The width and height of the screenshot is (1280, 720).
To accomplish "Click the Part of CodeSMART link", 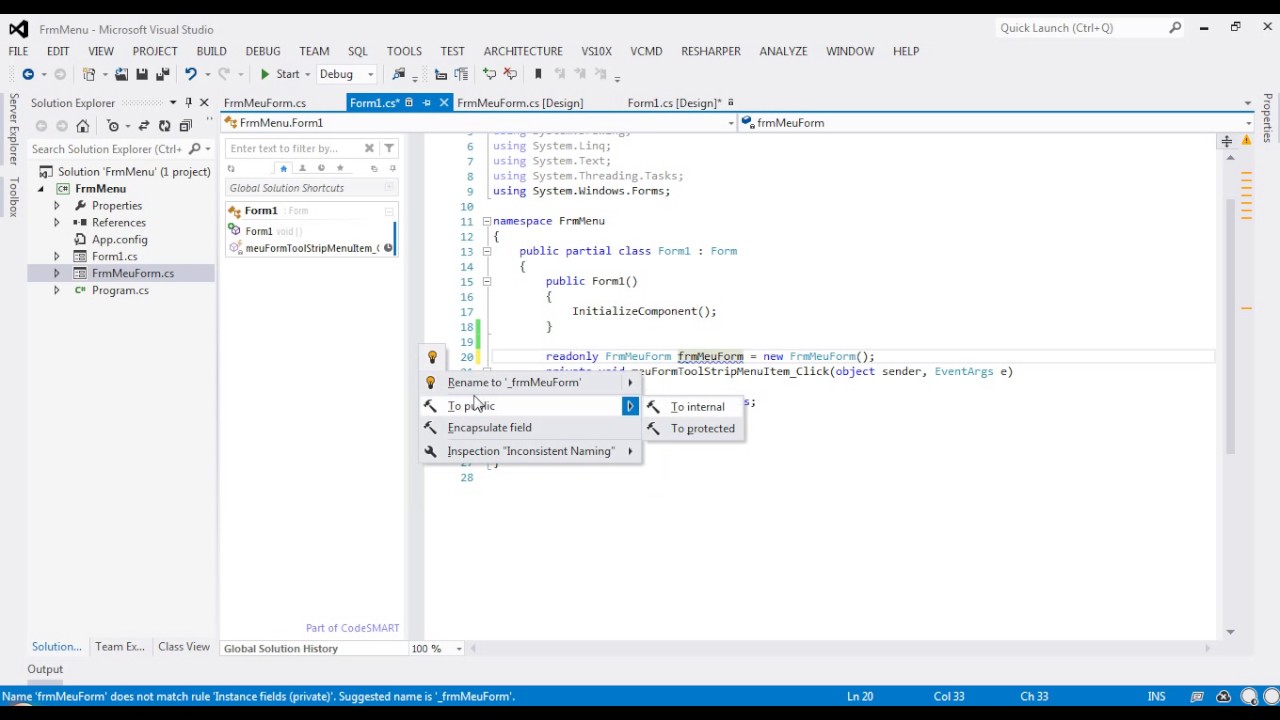I will tap(352, 628).
